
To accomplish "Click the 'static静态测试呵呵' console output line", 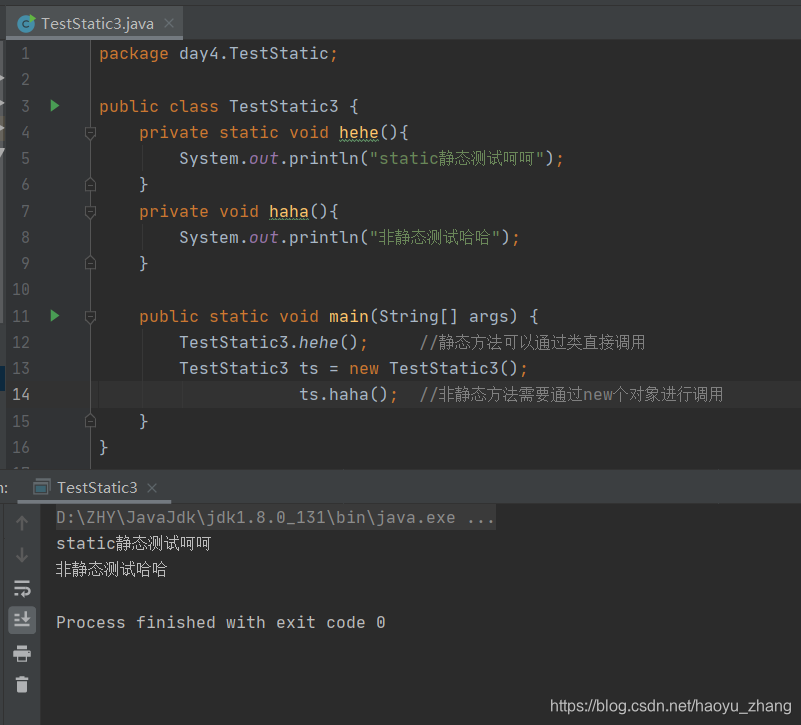I will tap(133, 544).
